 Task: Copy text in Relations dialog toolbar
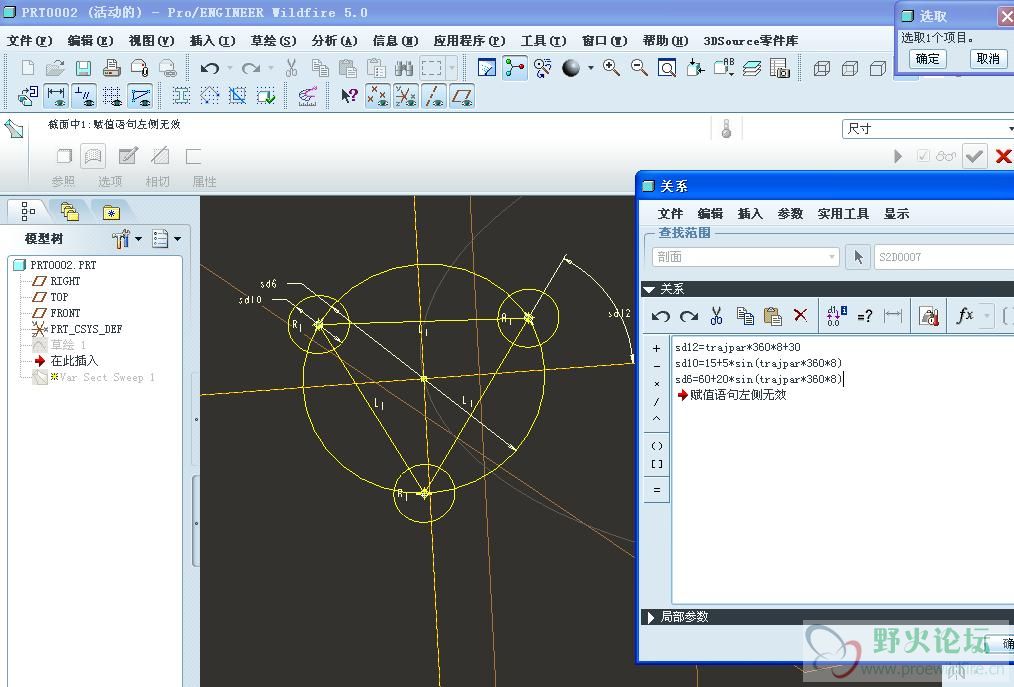pos(745,316)
